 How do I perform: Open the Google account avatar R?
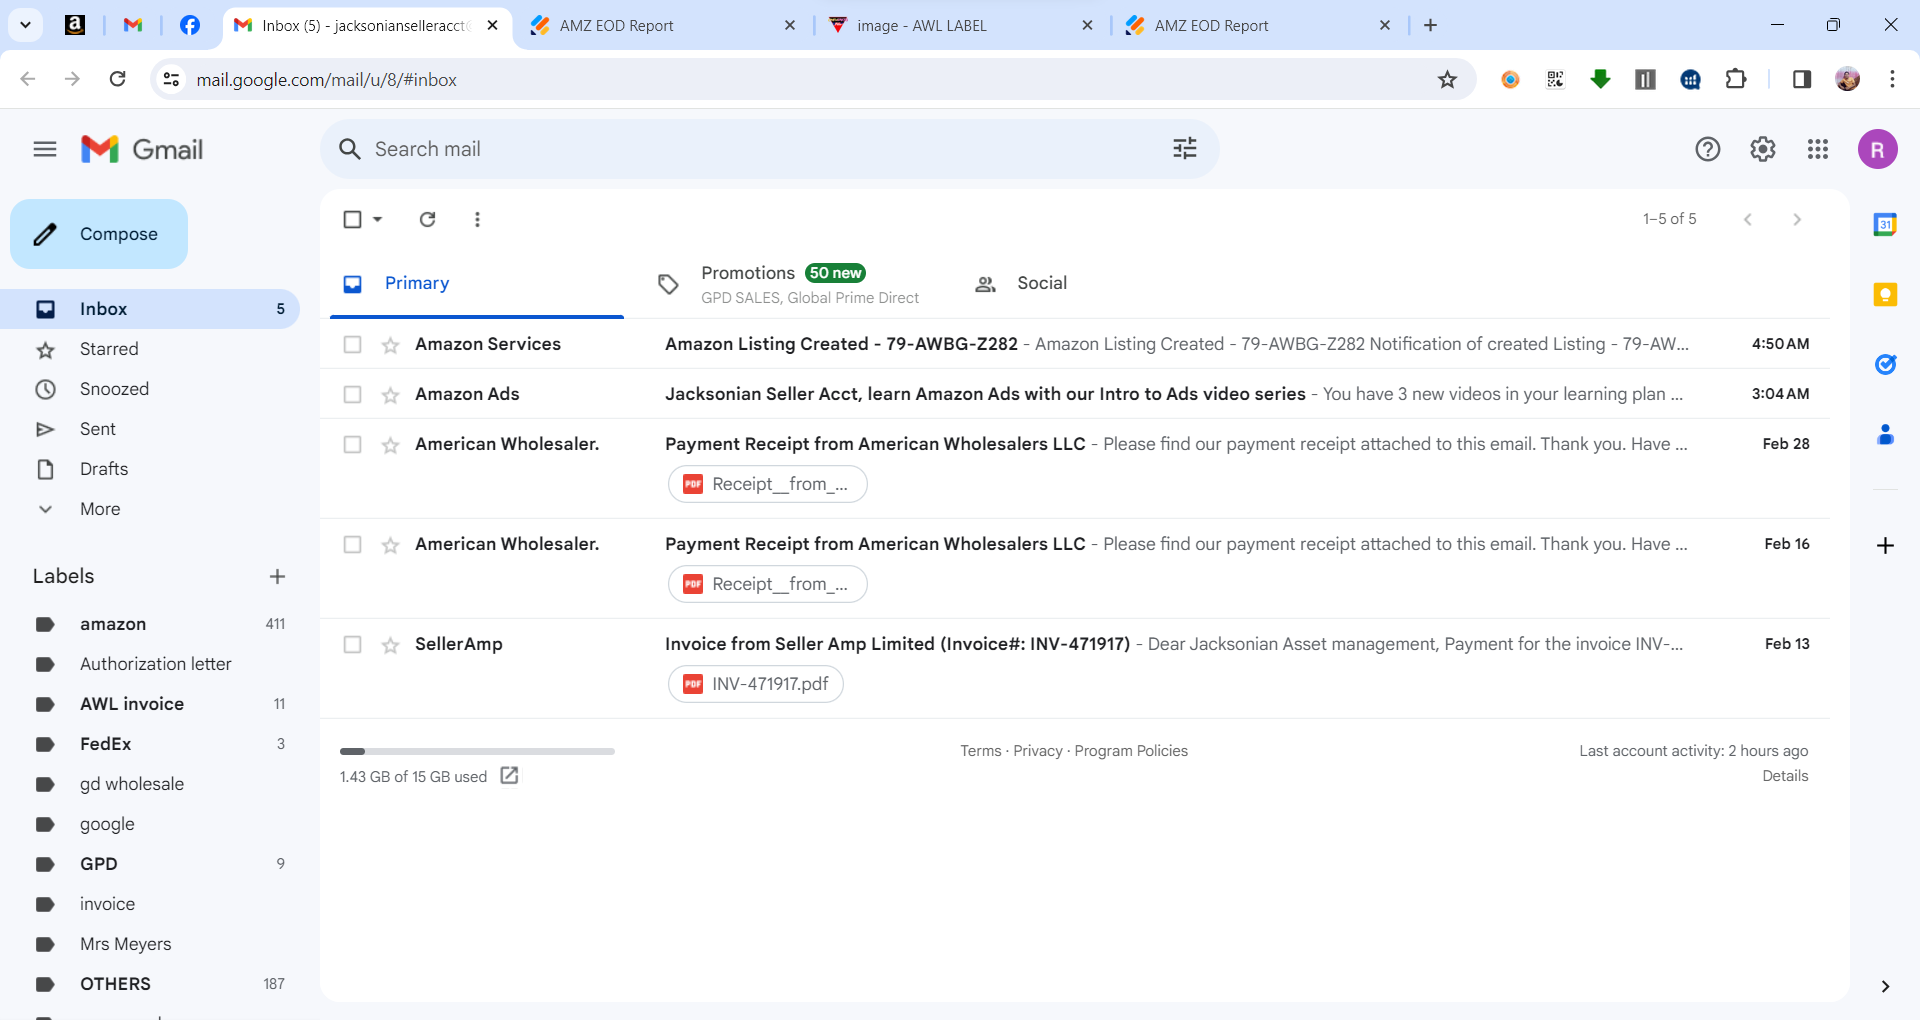[1878, 149]
